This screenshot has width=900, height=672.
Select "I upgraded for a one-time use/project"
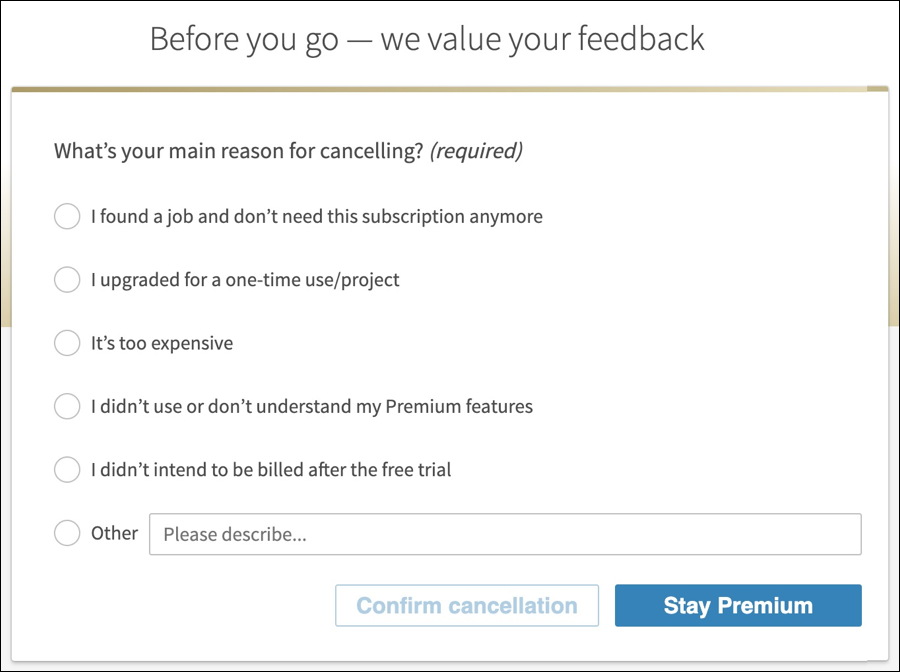coord(67,280)
